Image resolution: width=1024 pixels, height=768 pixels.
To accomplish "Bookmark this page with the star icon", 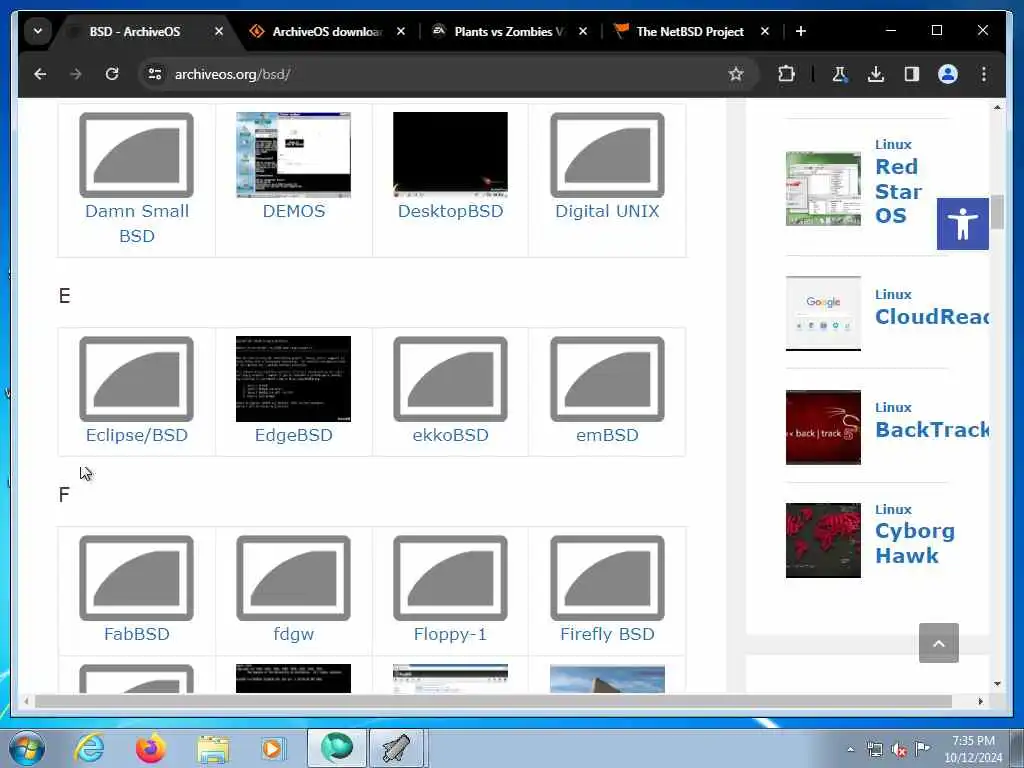I will click(x=736, y=74).
